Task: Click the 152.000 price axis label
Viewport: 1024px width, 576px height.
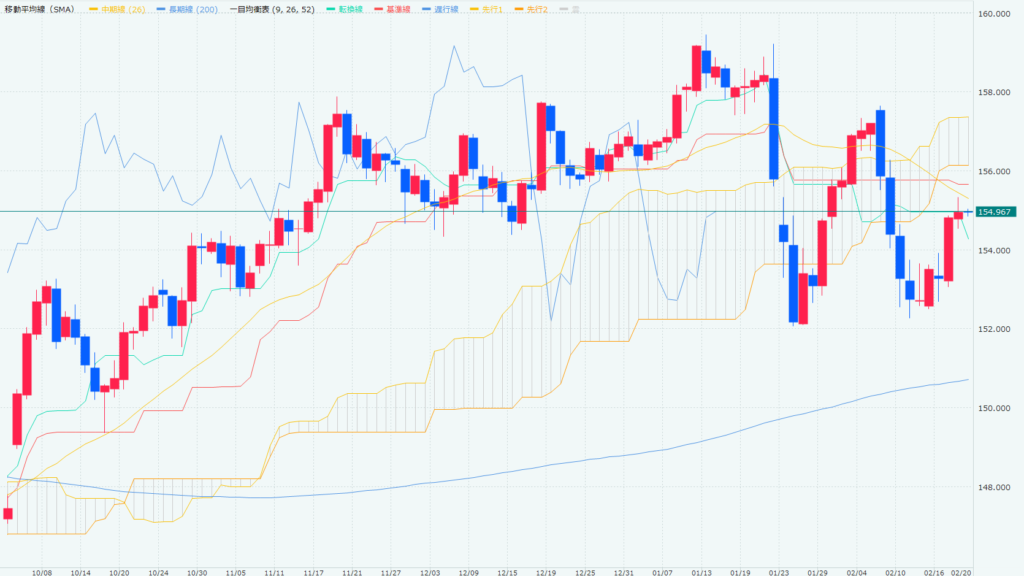Action: pos(997,329)
